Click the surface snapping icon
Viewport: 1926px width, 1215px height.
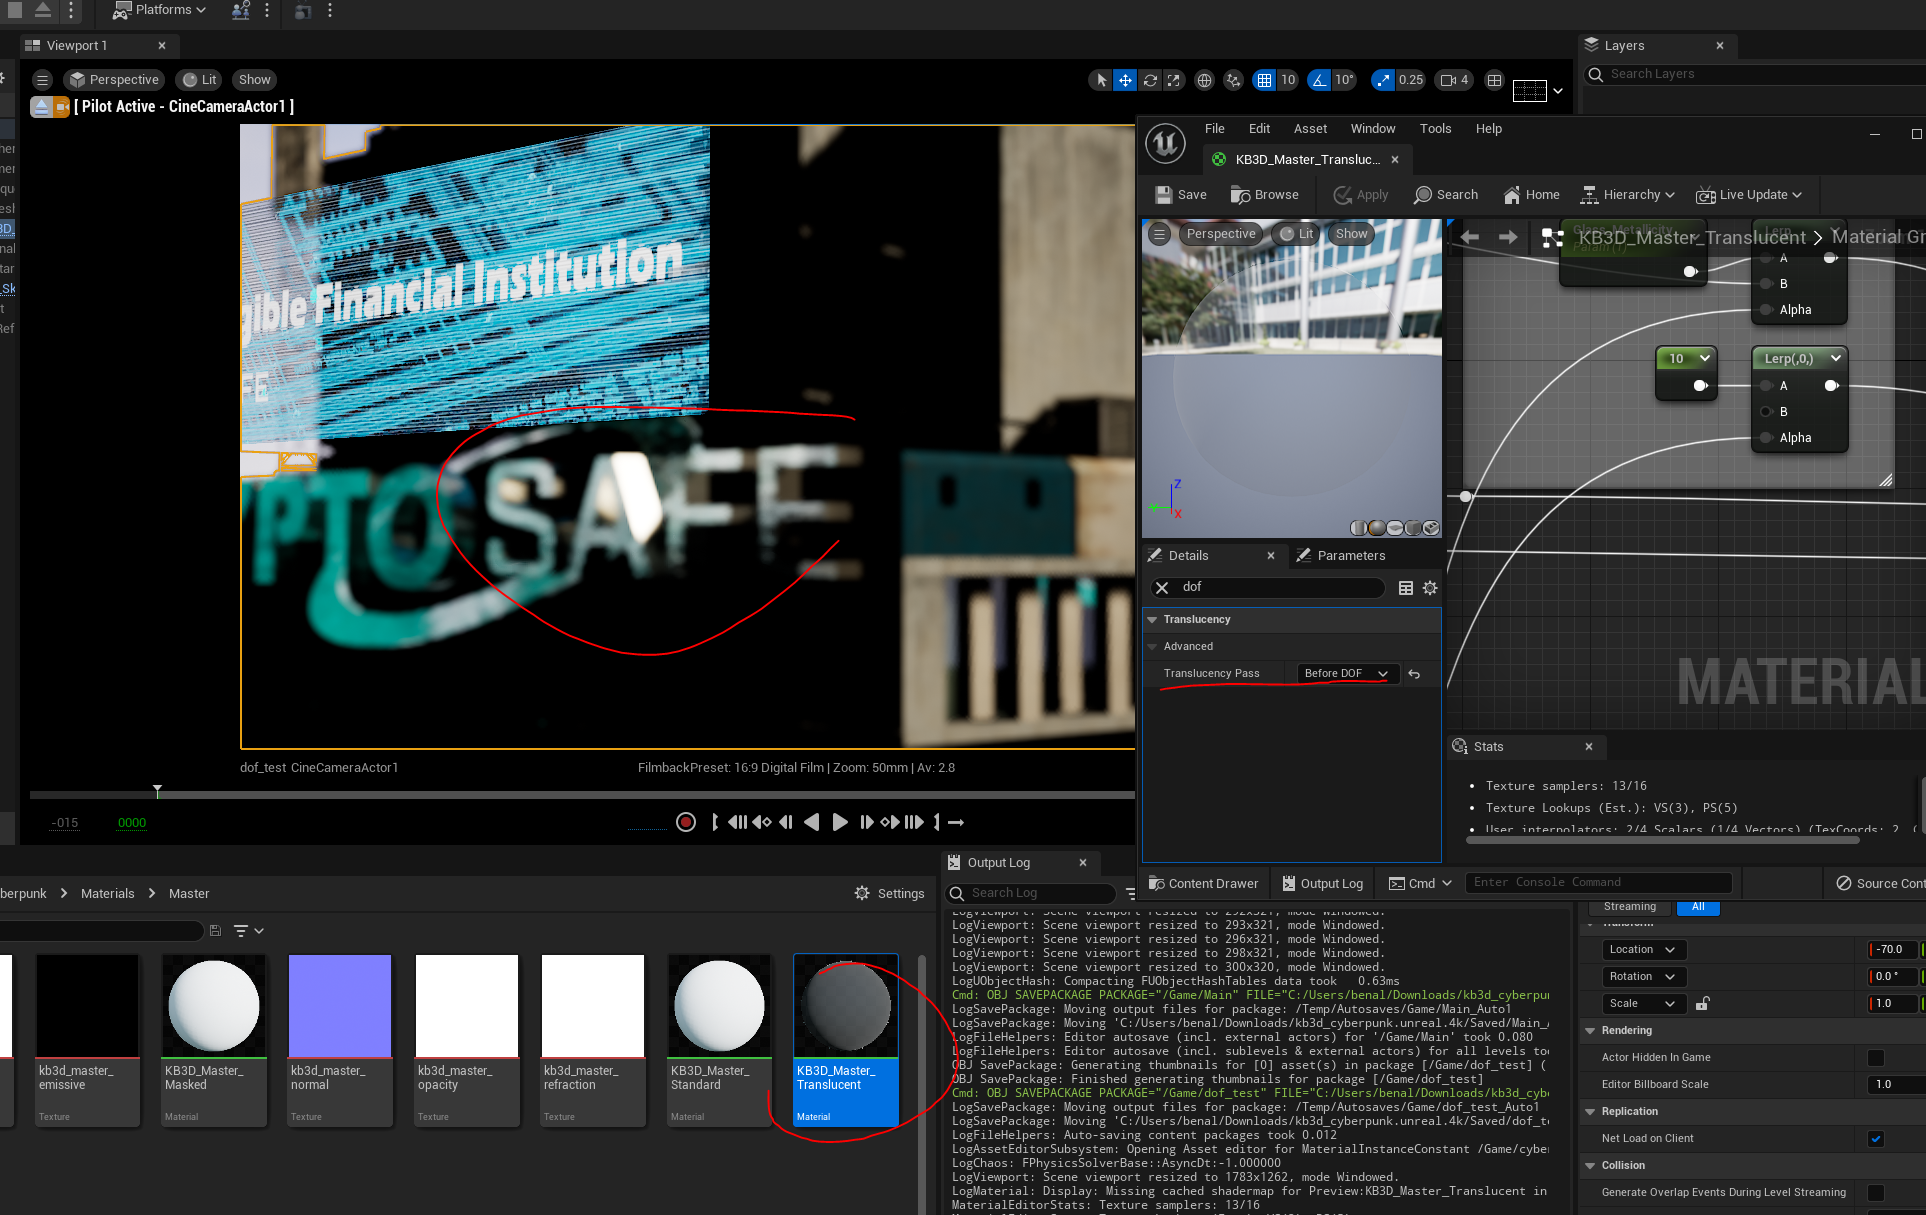coord(1234,80)
